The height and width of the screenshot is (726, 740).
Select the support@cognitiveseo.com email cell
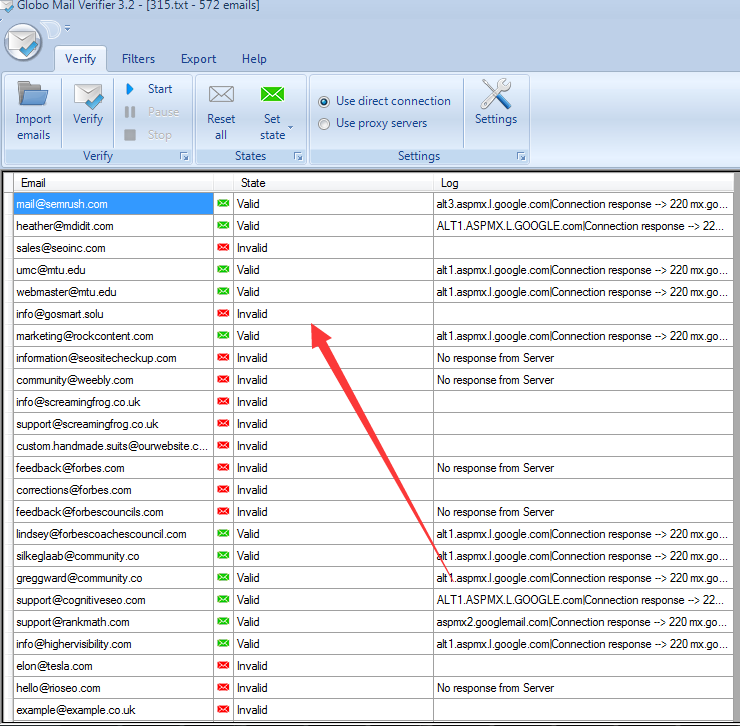click(x=113, y=600)
